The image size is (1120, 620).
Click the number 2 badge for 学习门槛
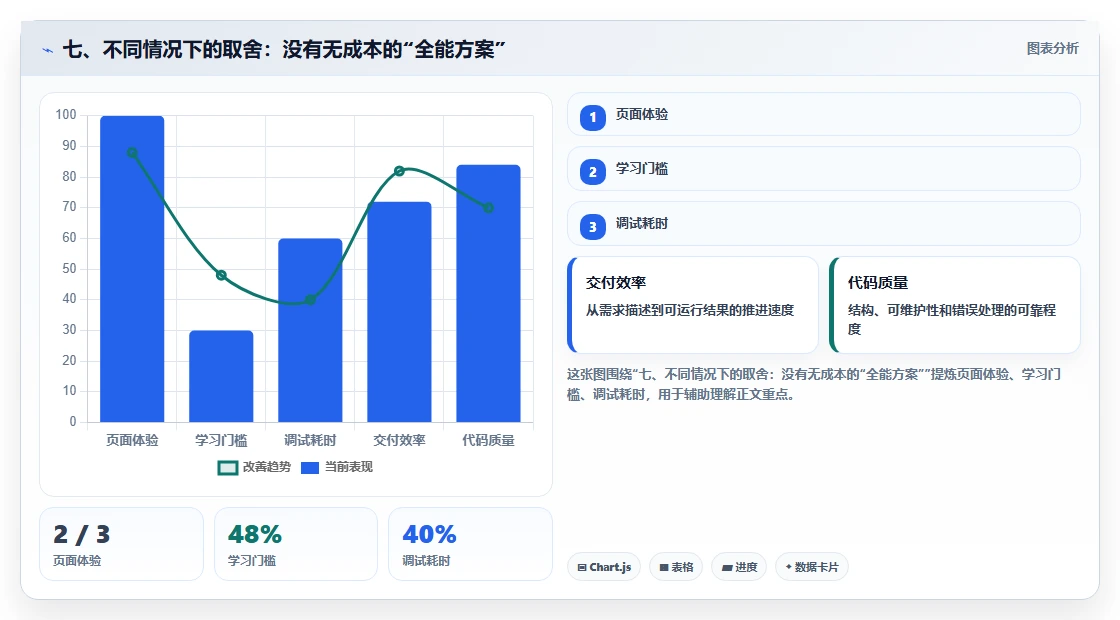pyautogui.click(x=592, y=171)
